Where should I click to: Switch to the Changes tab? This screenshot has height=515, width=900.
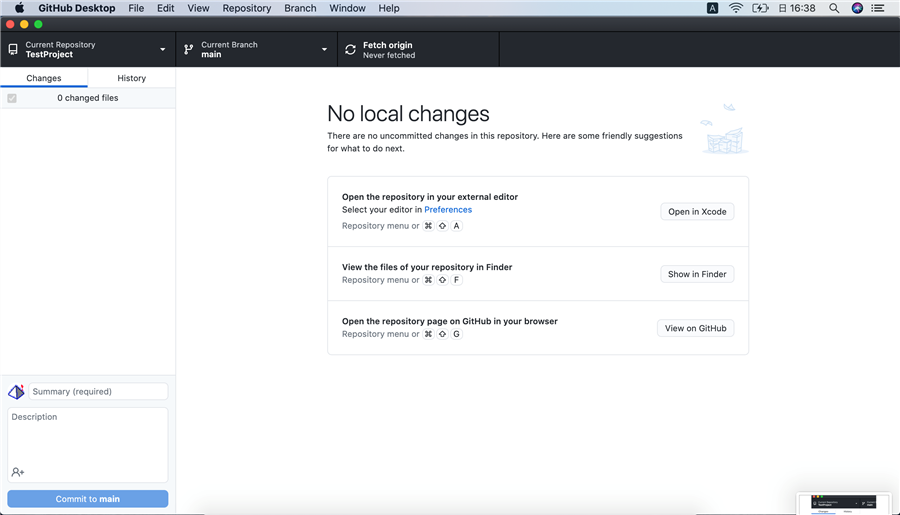click(44, 78)
